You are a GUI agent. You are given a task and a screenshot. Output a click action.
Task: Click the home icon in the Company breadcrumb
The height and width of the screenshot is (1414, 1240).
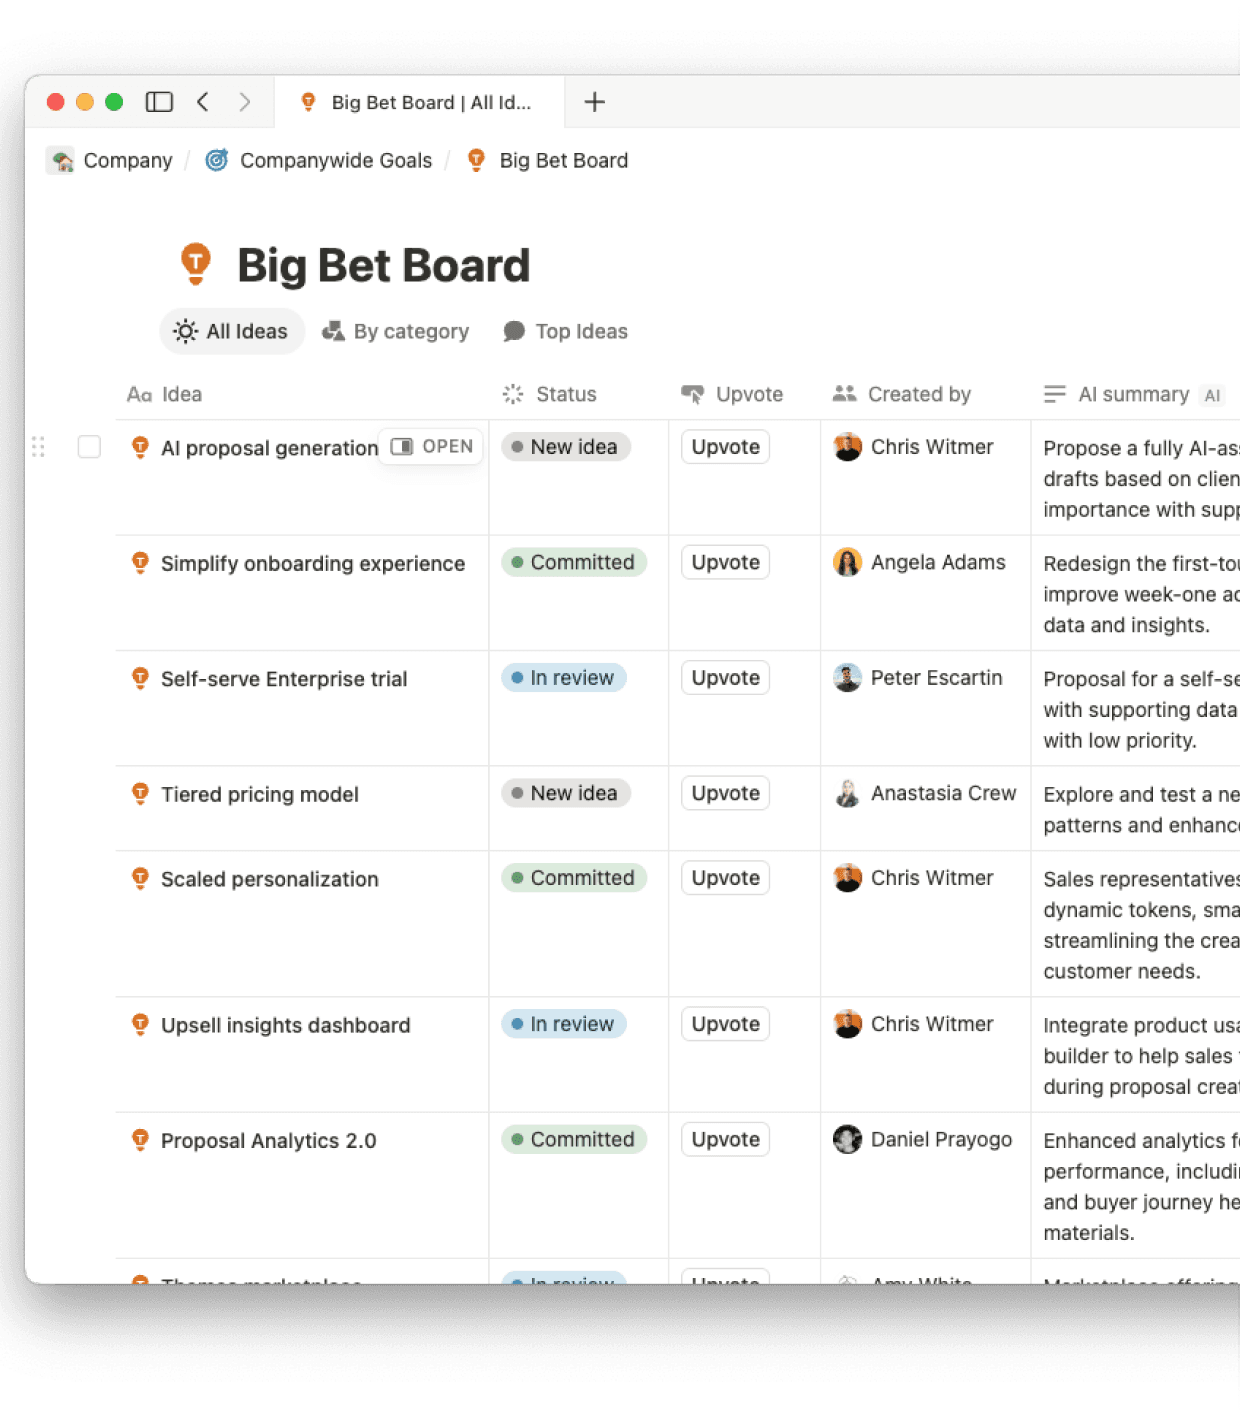click(60, 160)
